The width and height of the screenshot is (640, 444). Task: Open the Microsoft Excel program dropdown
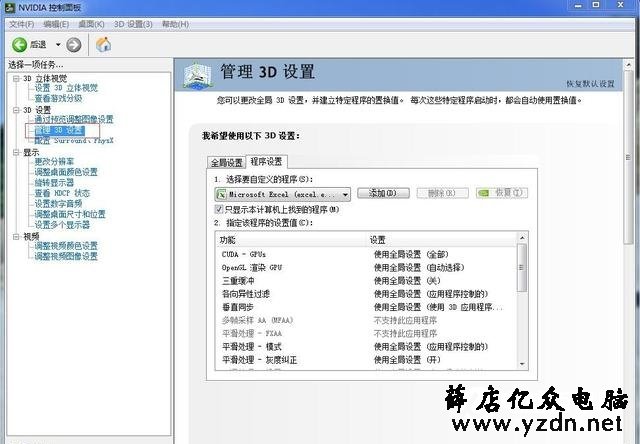point(282,195)
